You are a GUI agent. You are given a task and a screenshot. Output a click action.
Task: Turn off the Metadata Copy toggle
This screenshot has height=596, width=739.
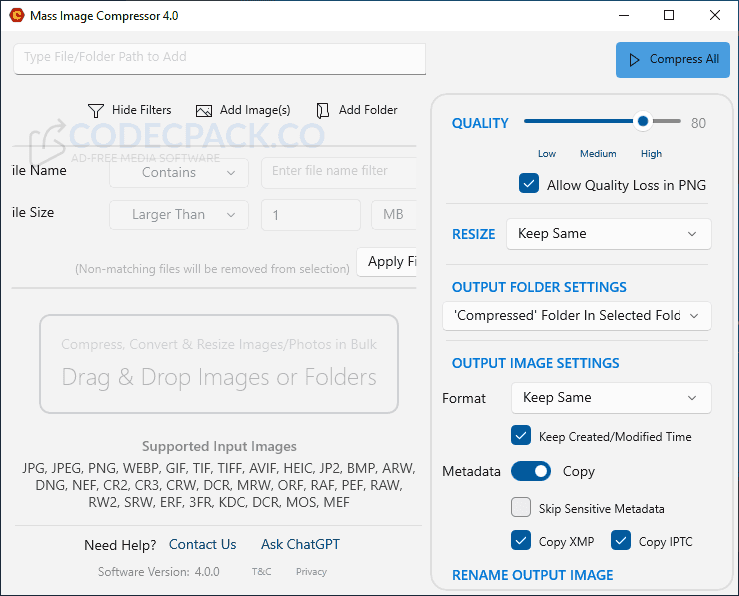531,471
